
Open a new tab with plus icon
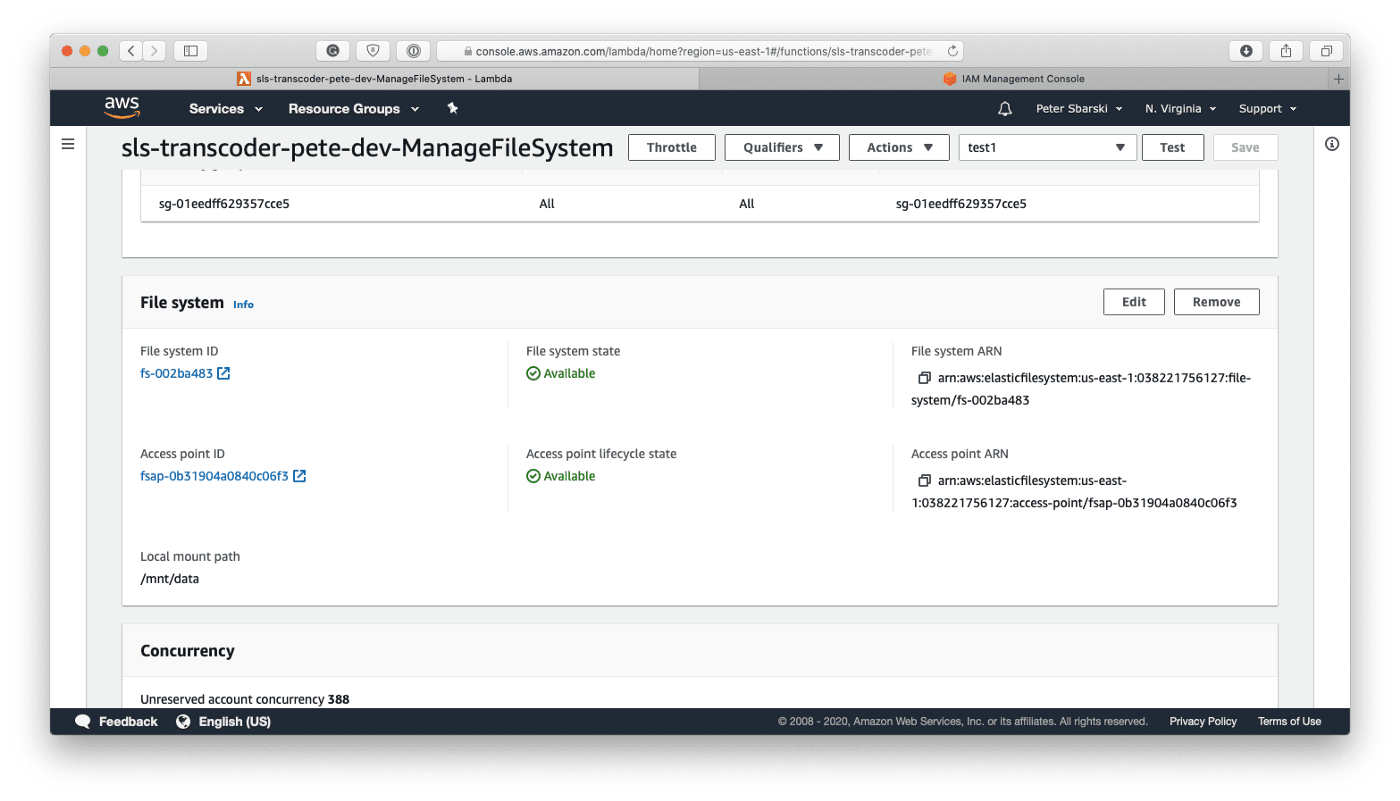coord(1339,78)
